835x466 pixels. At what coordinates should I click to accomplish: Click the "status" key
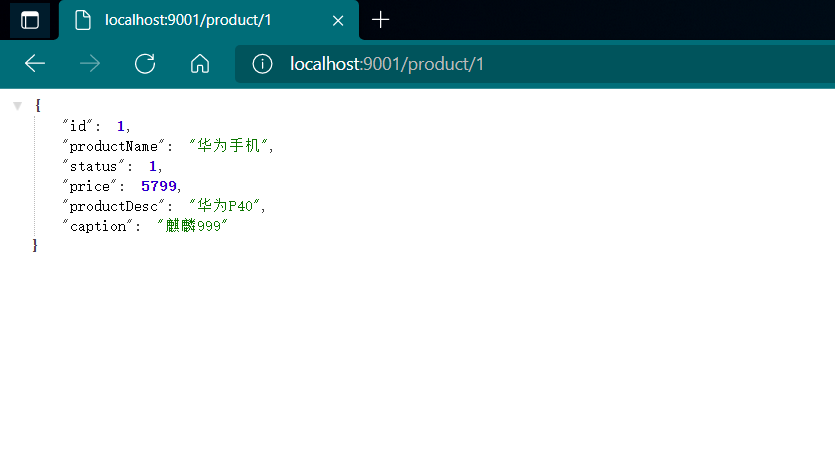click(x=94, y=166)
